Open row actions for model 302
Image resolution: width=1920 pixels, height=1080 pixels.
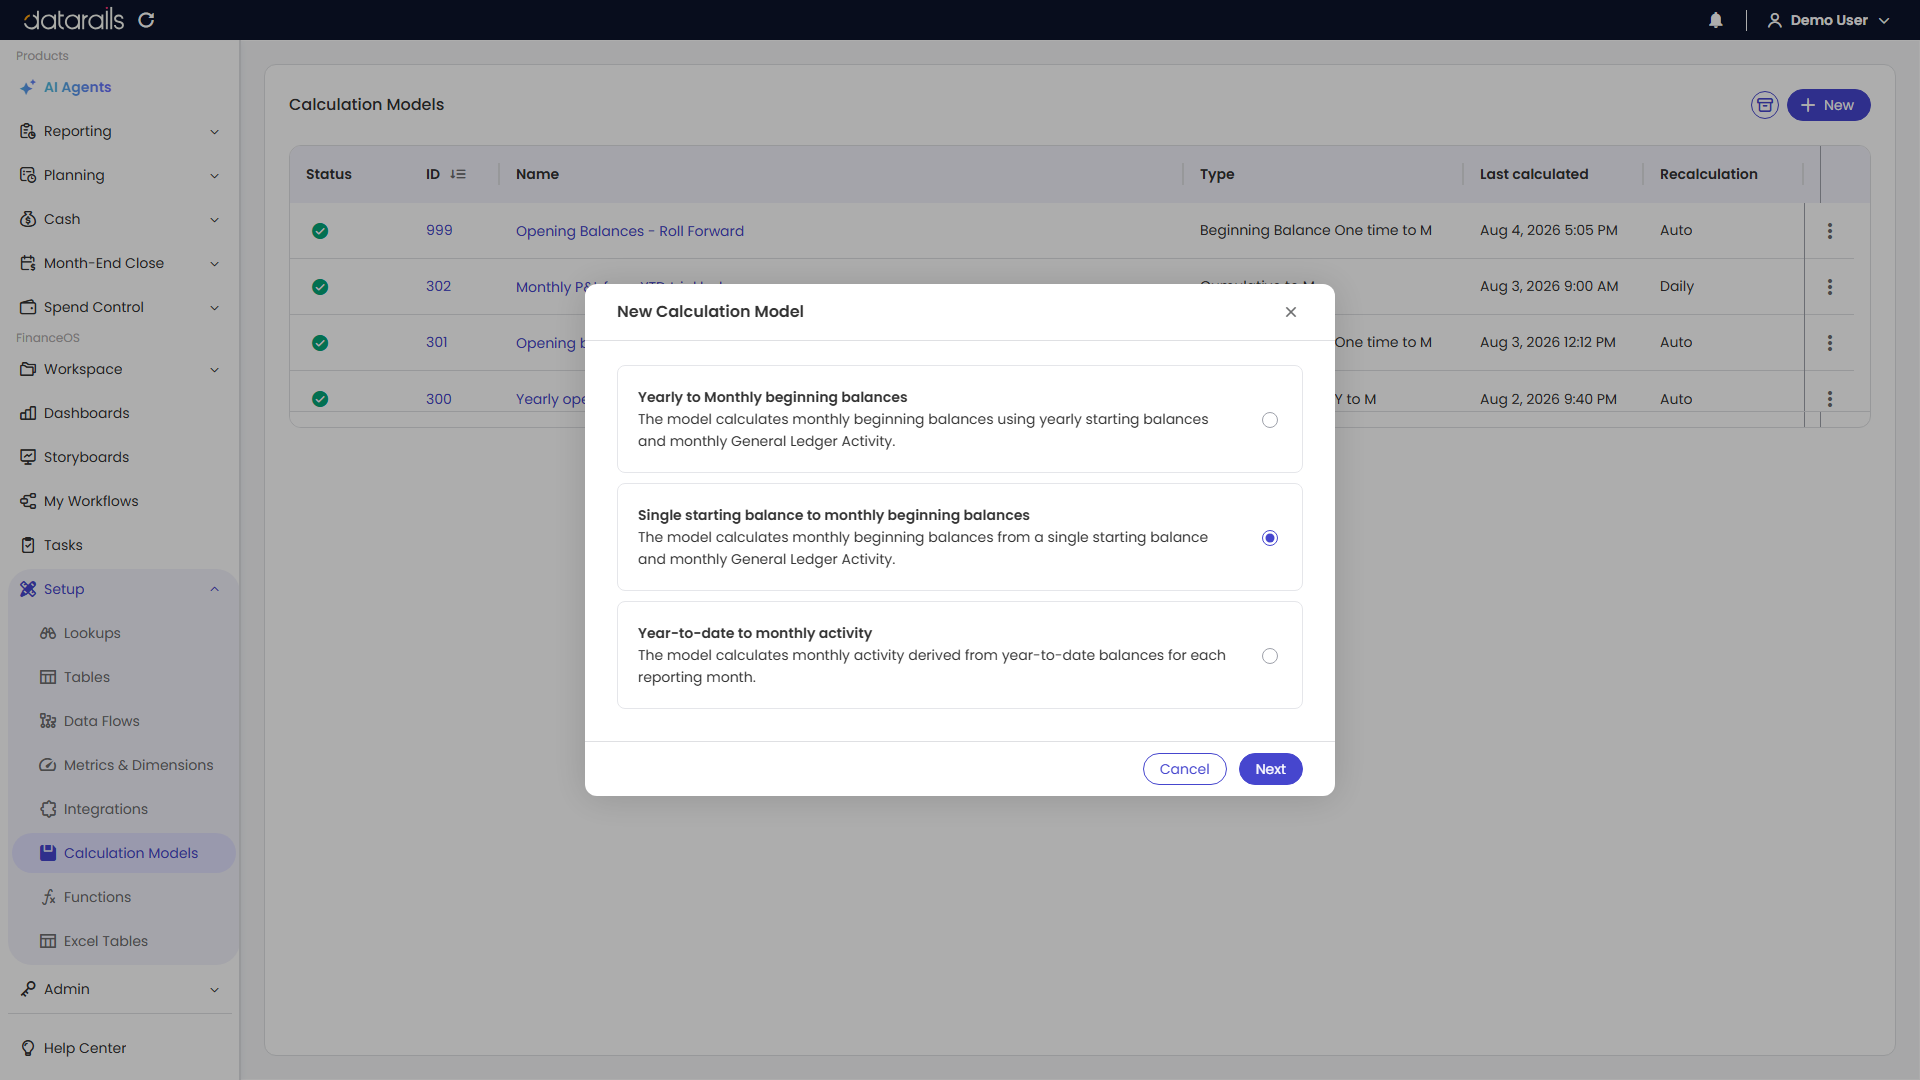(x=1830, y=287)
